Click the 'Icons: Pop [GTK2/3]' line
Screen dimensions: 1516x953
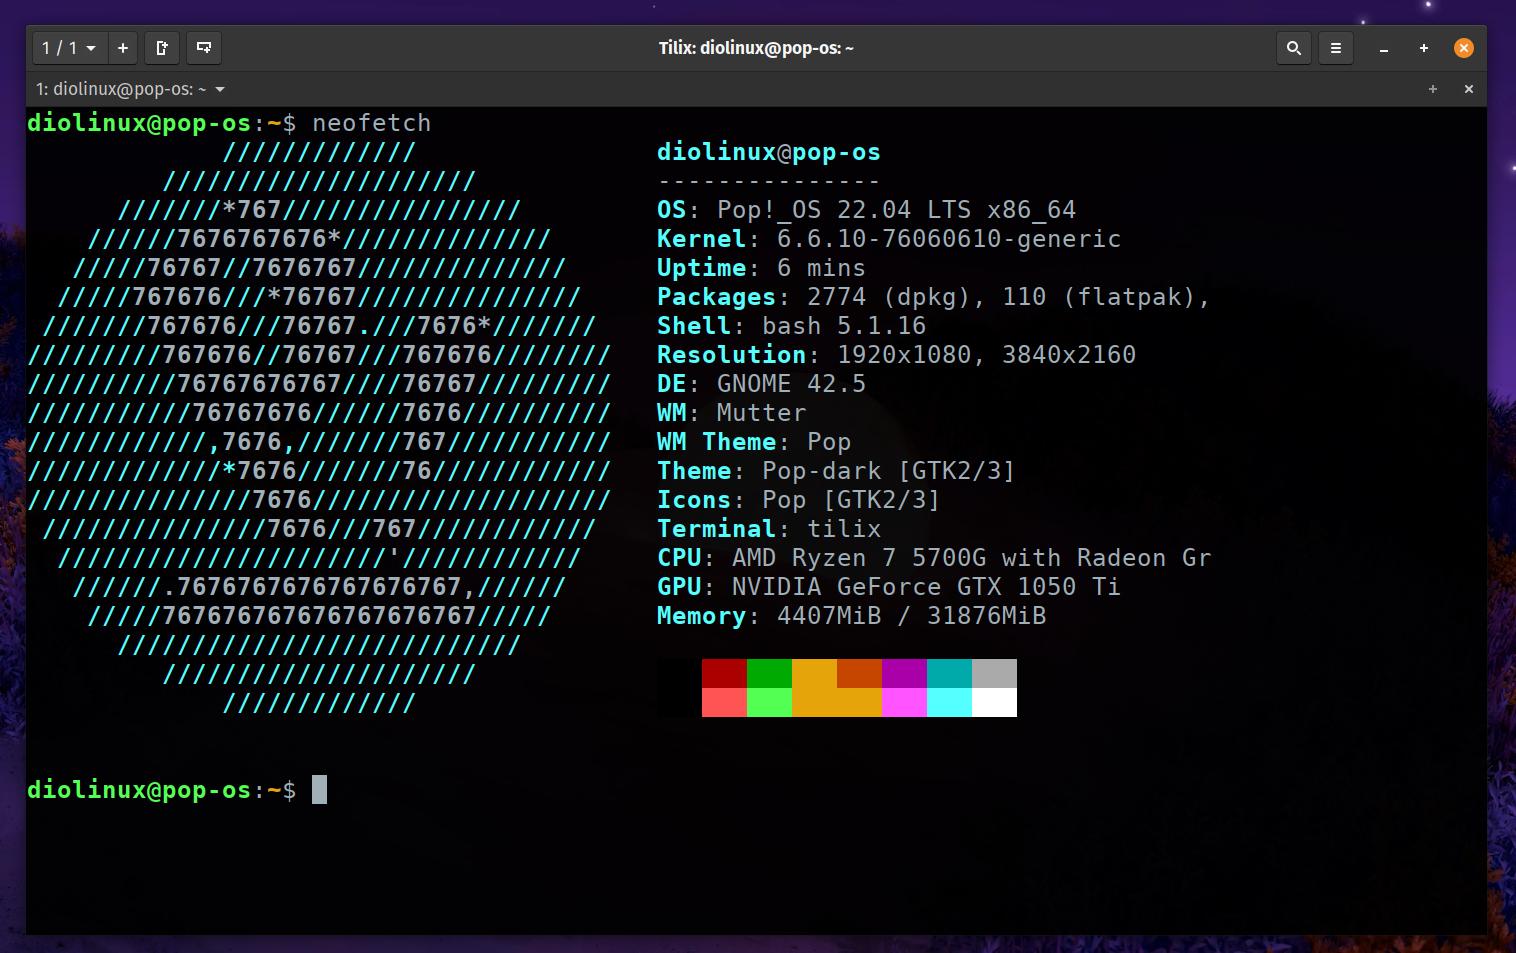tap(799, 500)
